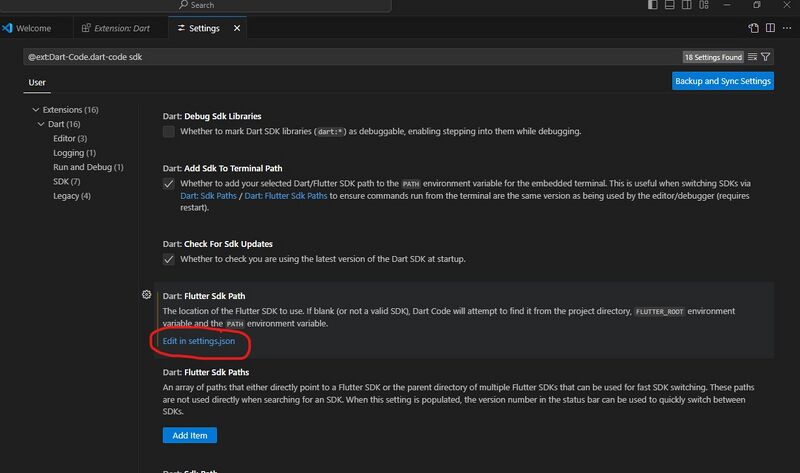Switch to the Welcome tab
The height and width of the screenshot is (473, 800).
[x=34, y=28]
